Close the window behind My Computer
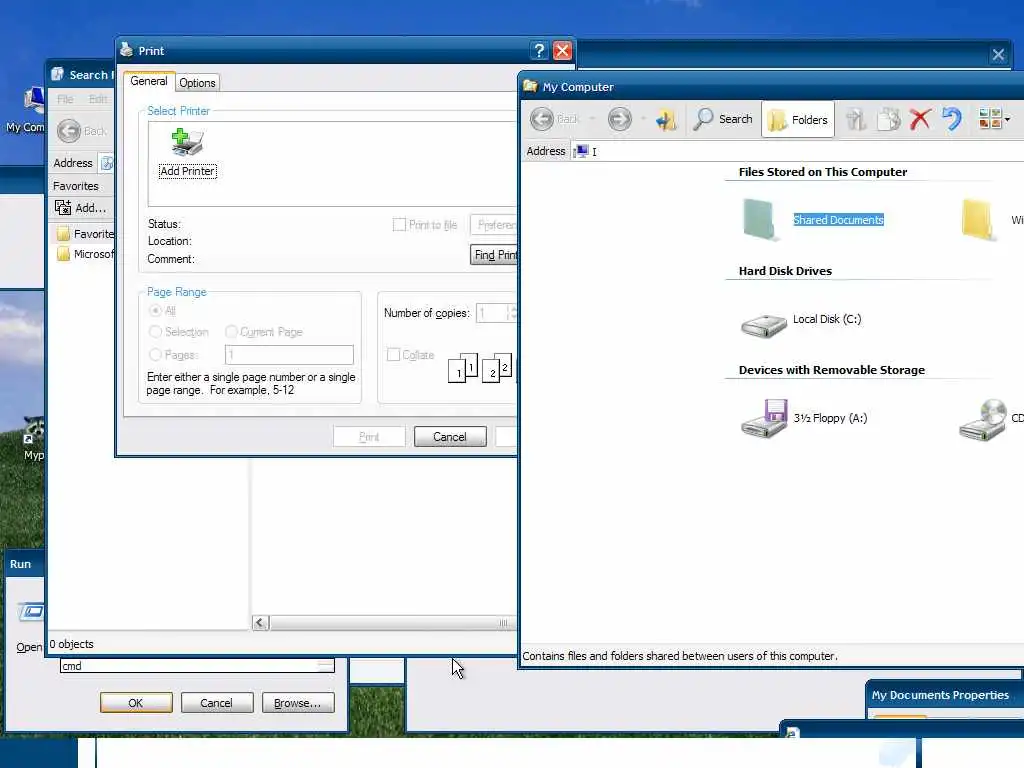This screenshot has width=1024, height=768. [998, 55]
